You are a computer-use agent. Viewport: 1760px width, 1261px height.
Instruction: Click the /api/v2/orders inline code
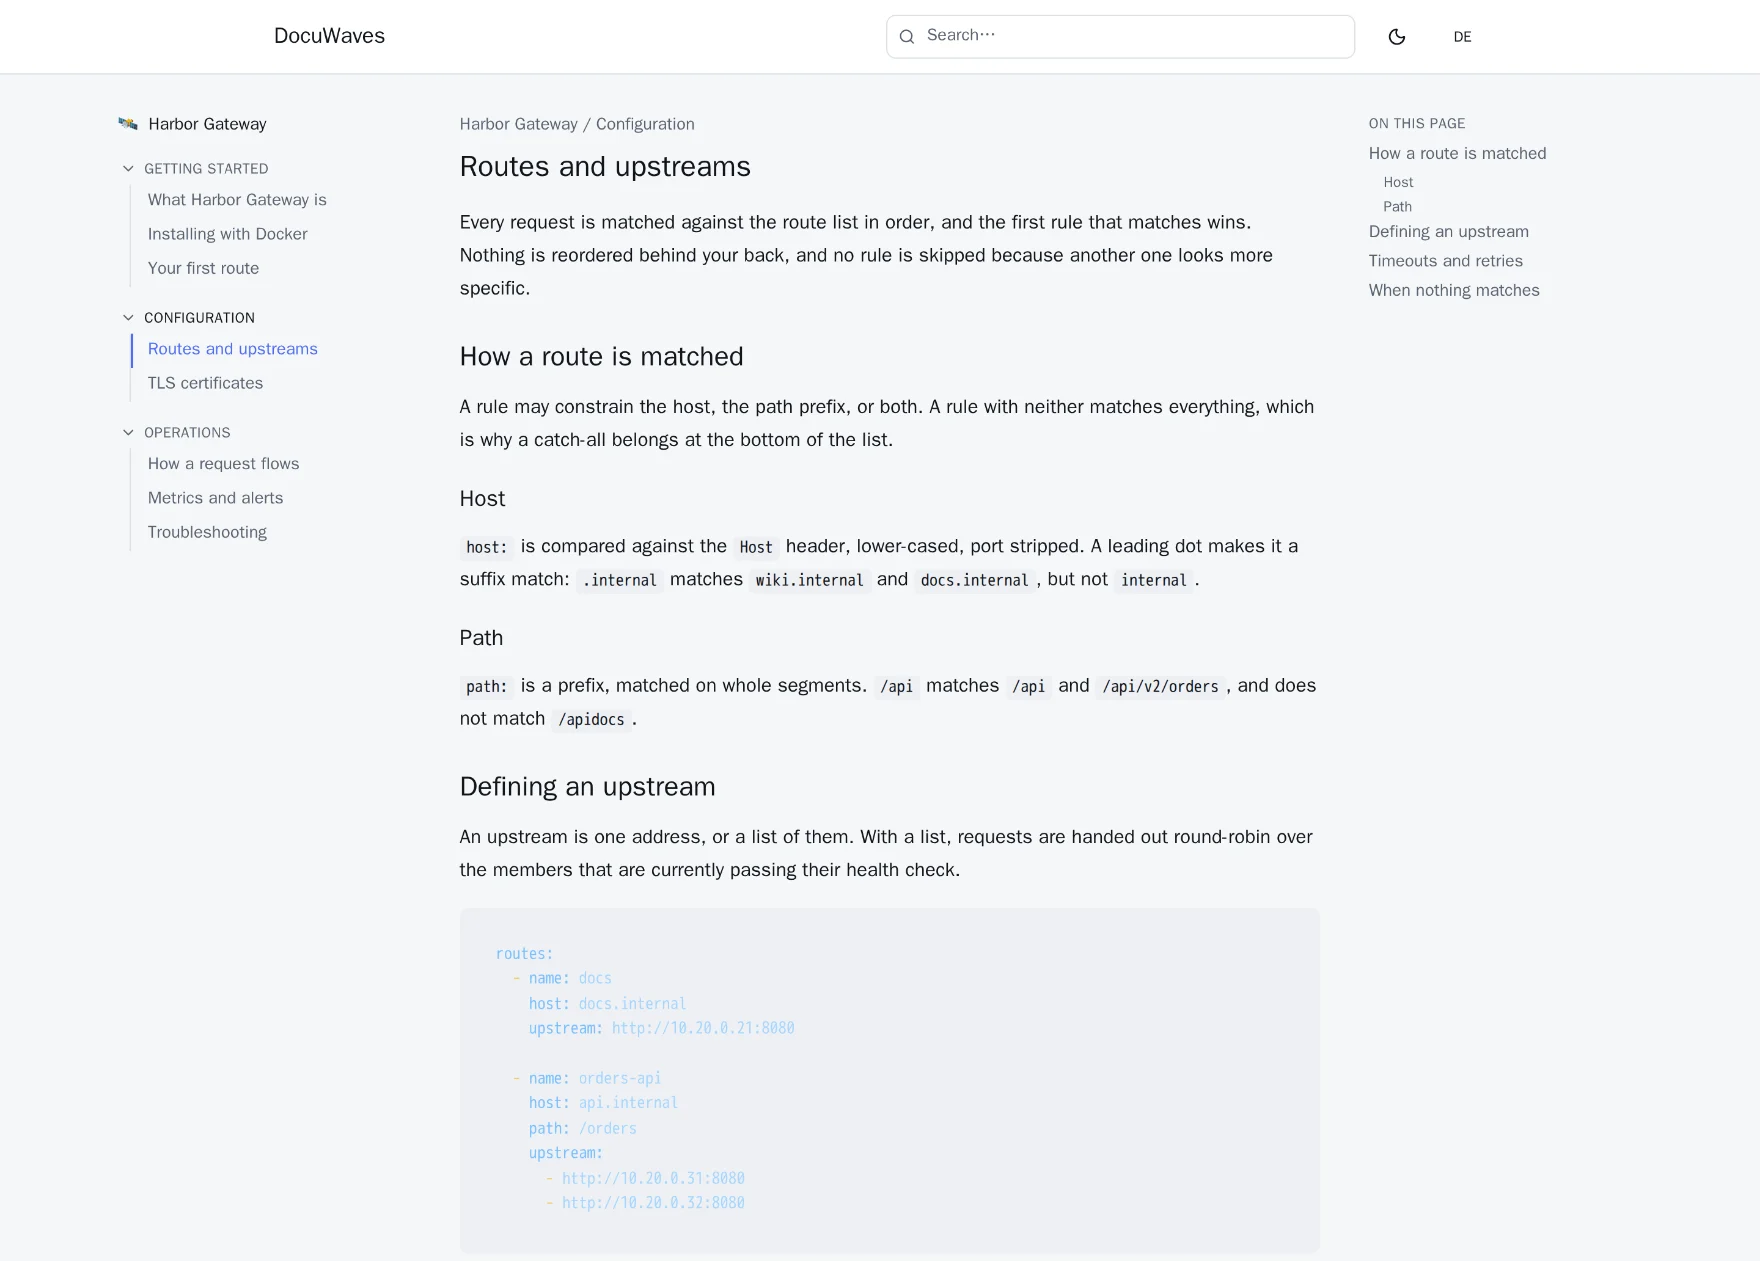tap(1160, 686)
